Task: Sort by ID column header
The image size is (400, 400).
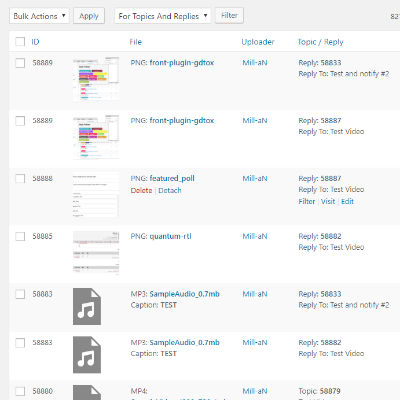Action: point(35,42)
